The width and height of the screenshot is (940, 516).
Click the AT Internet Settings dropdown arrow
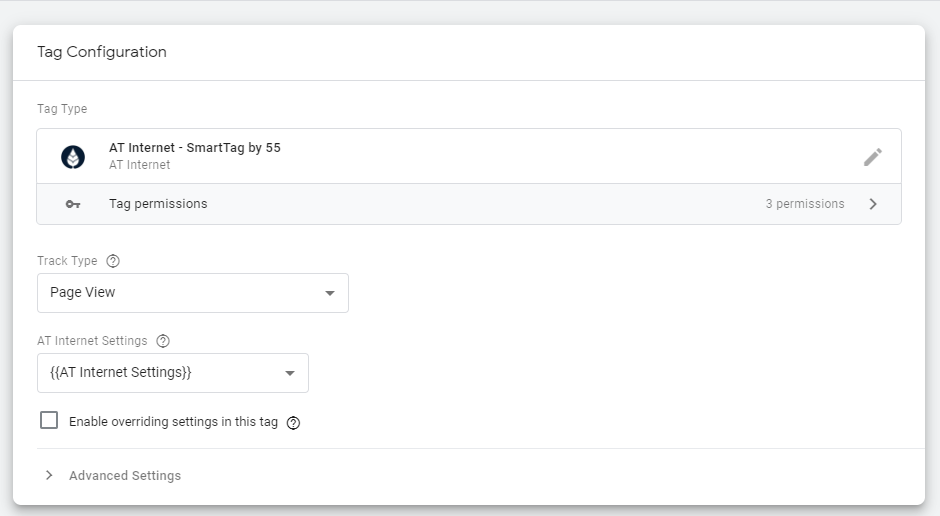[290, 373]
